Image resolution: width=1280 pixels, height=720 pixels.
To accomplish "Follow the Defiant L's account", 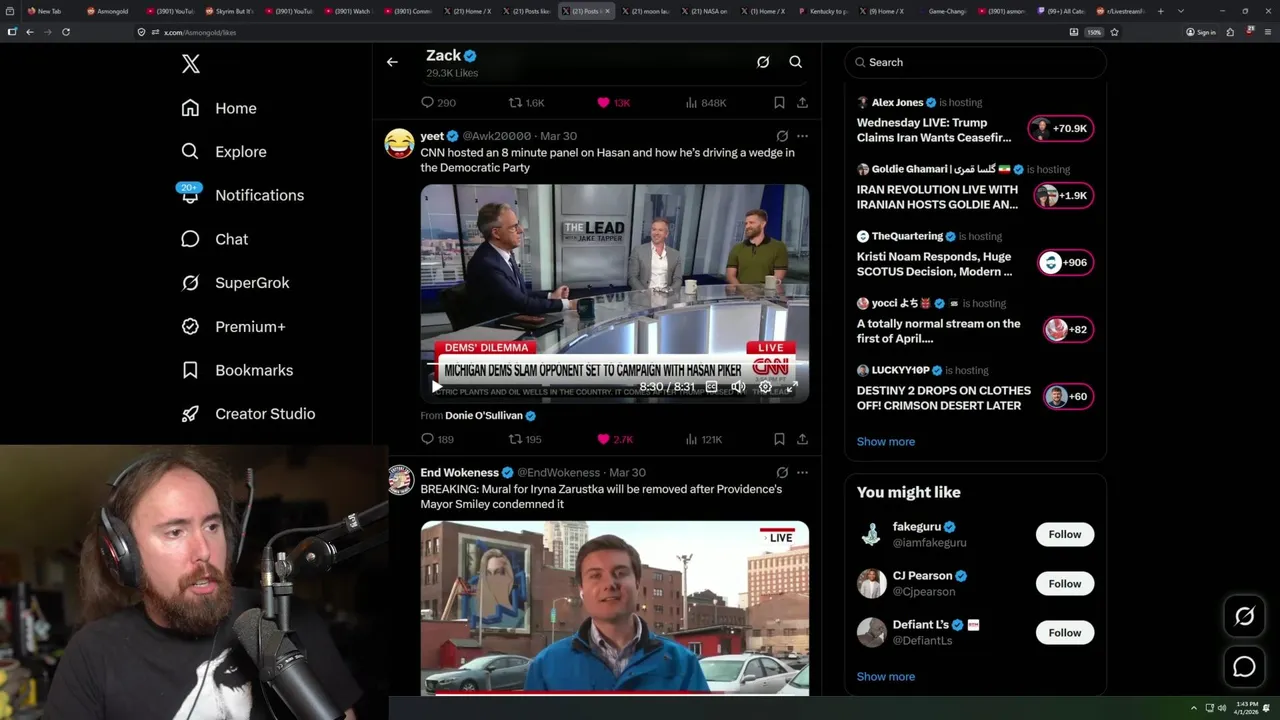I will (x=1065, y=632).
